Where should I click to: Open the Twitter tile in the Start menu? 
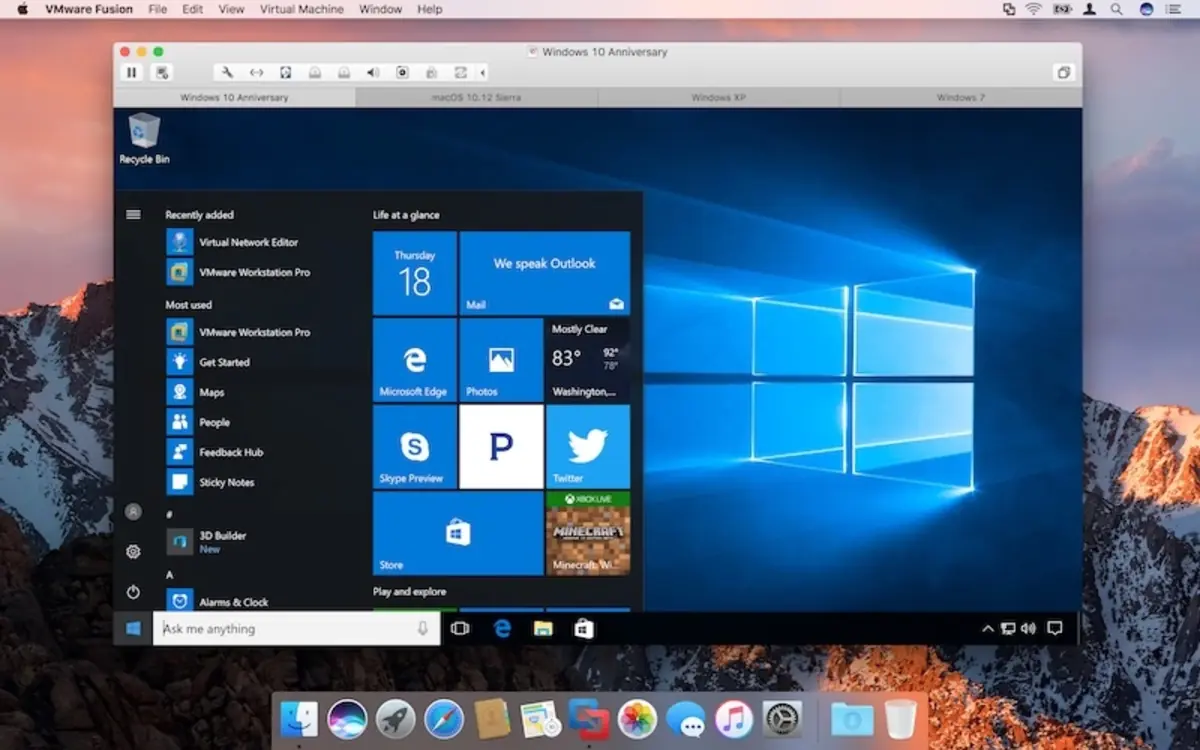(x=588, y=447)
